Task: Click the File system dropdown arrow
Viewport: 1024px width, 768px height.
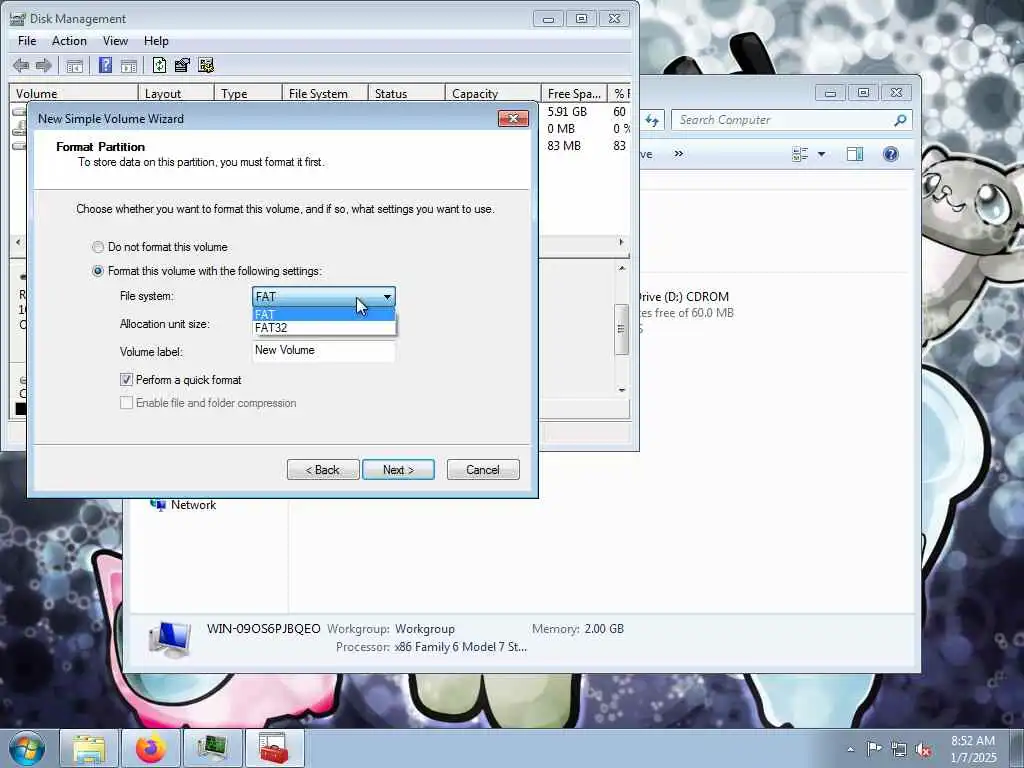Action: tap(387, 297)
